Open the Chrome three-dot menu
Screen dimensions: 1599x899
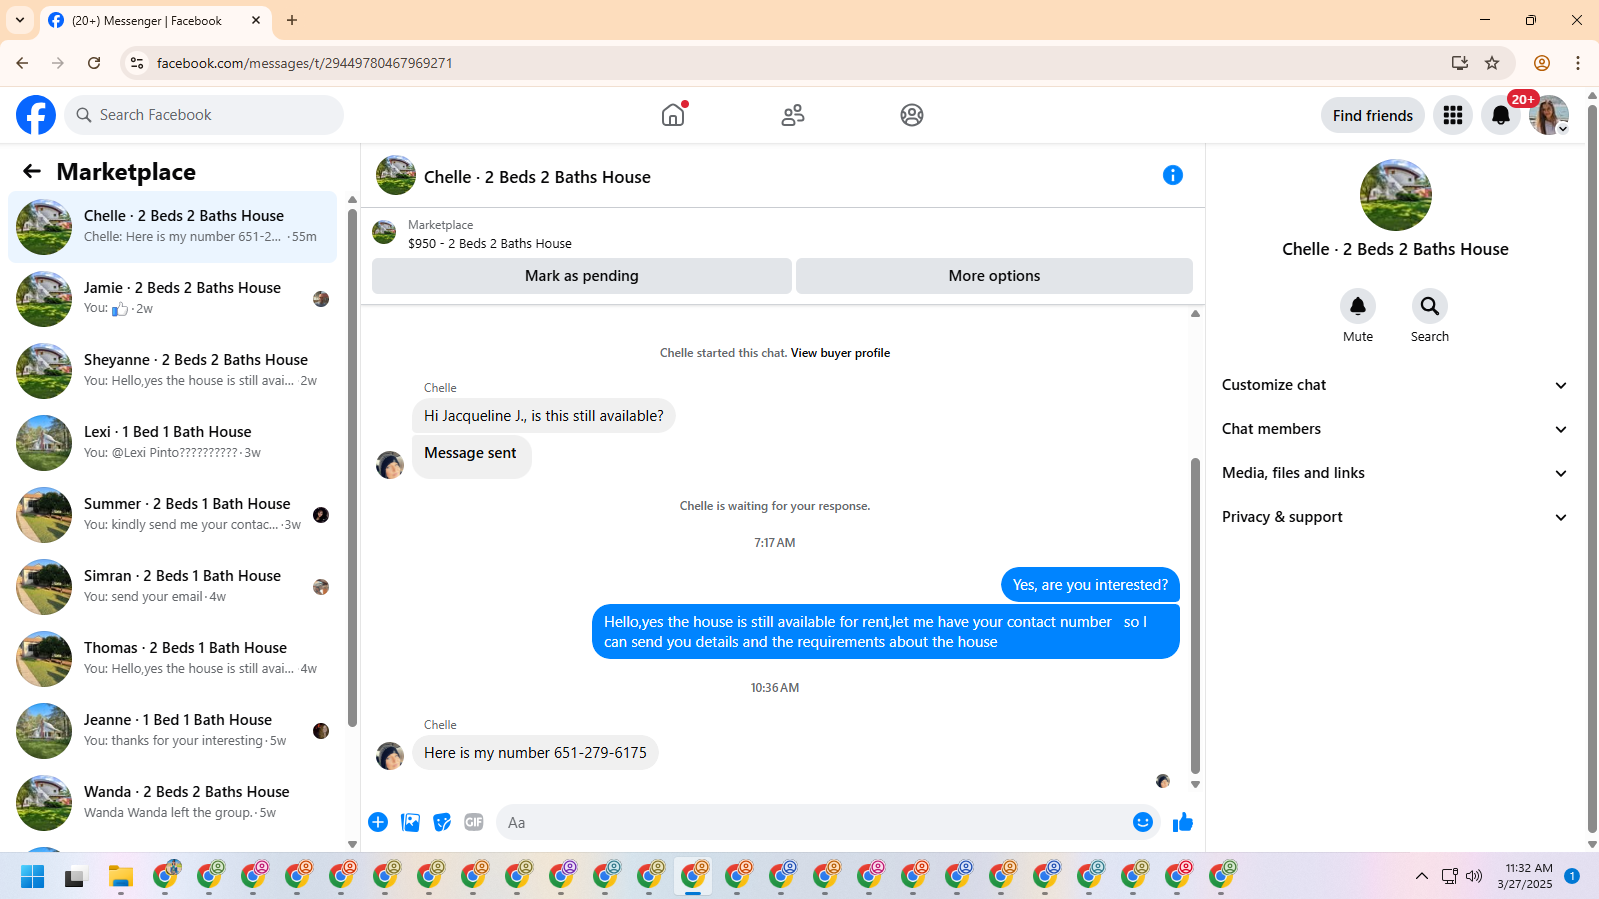[1578, 63]
